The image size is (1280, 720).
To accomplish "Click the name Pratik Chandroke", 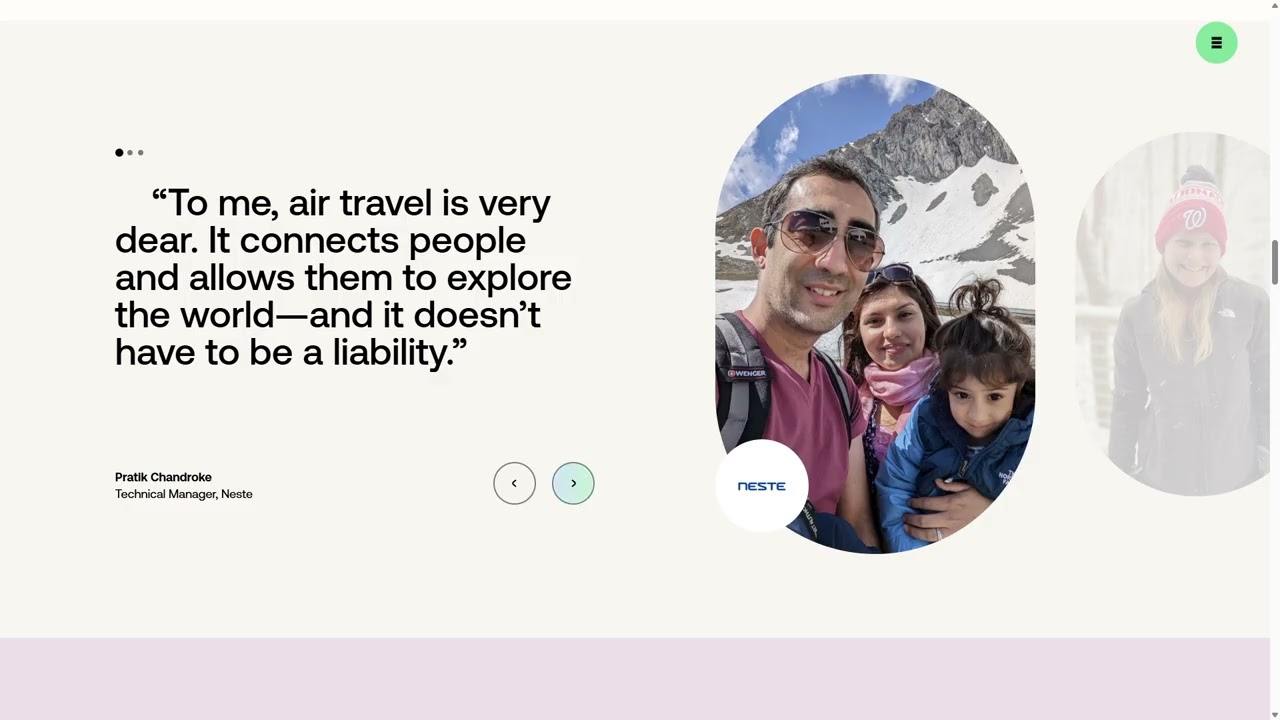I will click(163, 477).
